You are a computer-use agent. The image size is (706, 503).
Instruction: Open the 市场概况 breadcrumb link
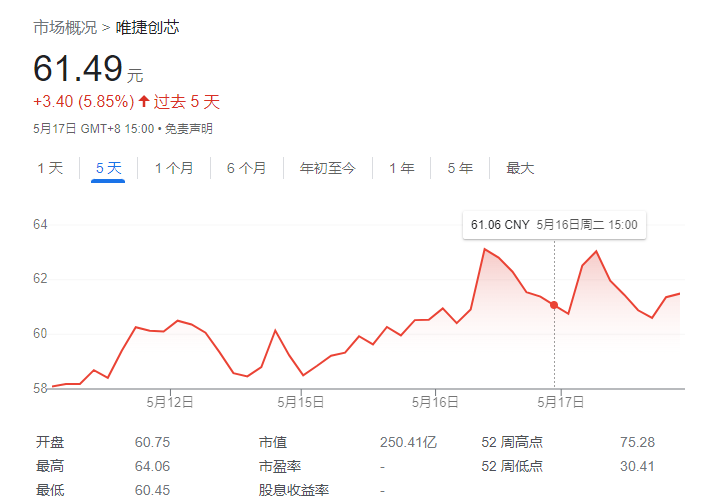click(x=65, y=28)
